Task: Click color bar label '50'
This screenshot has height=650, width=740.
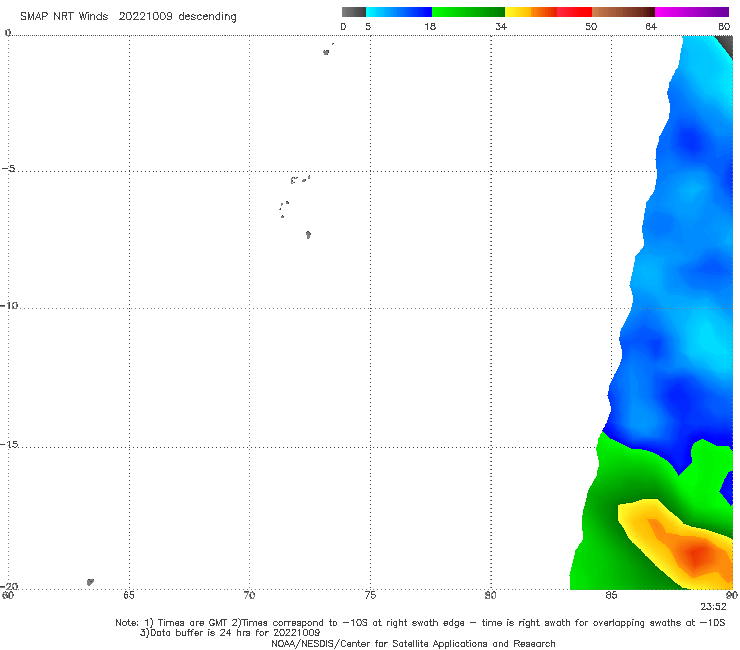Action: coord(591,26)
